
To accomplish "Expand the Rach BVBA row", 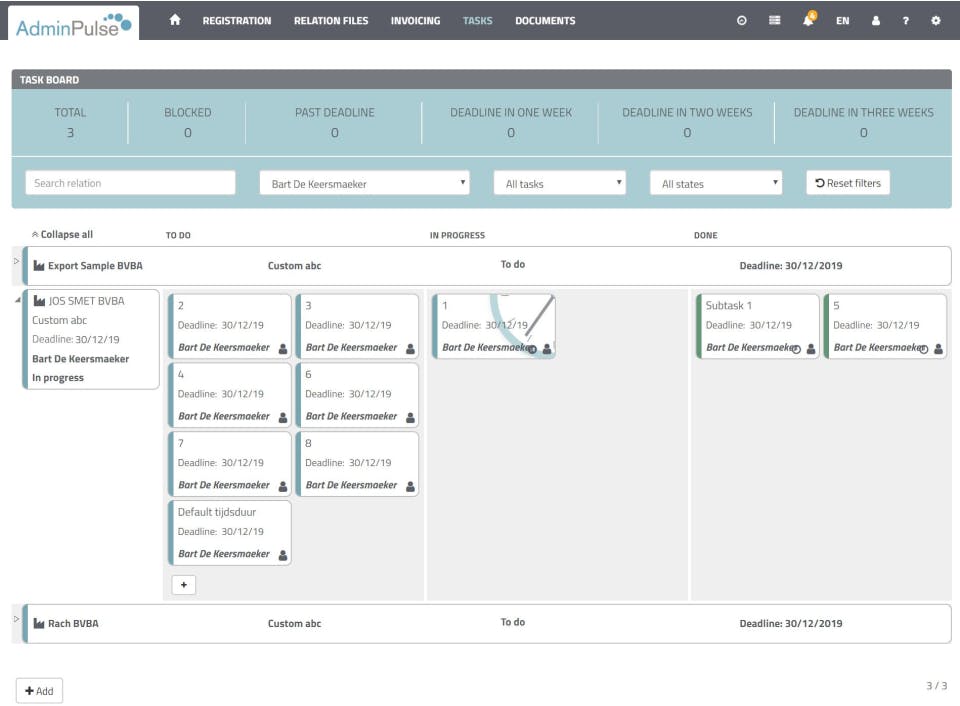I will click(17, 618).
